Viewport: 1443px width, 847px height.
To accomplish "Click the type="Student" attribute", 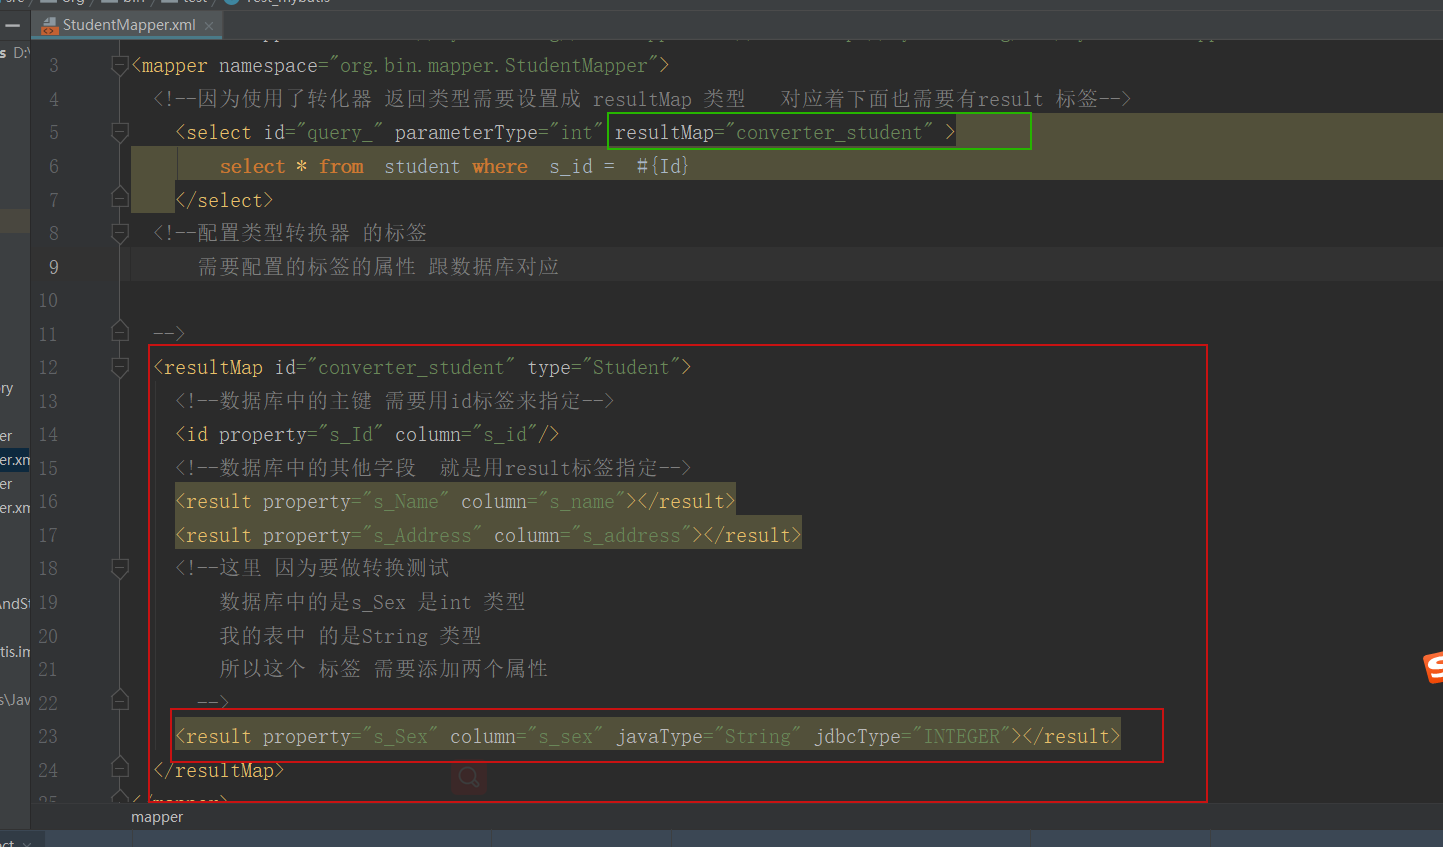I will 604,367.
